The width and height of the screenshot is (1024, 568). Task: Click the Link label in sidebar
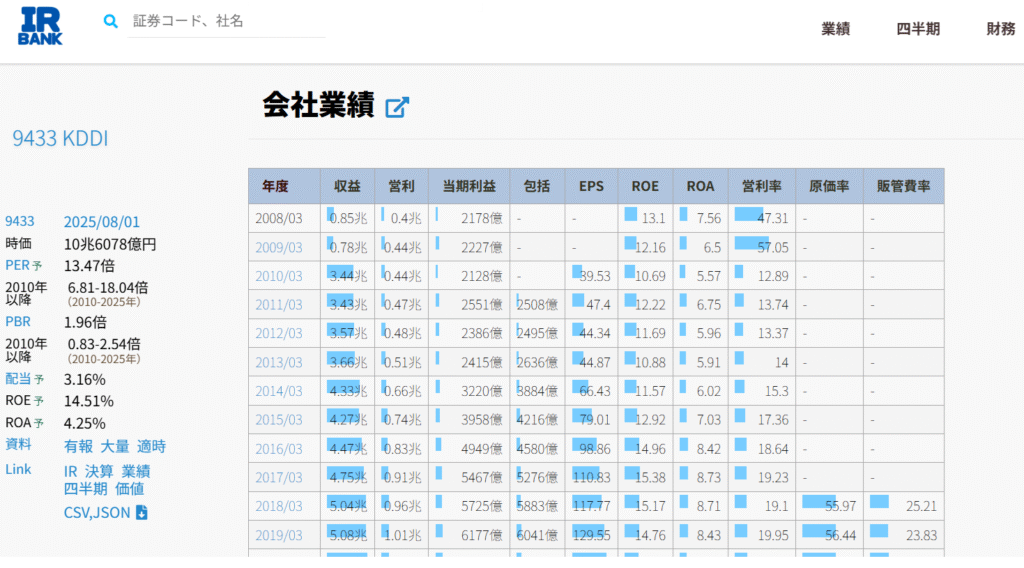[x=18, y=469]
